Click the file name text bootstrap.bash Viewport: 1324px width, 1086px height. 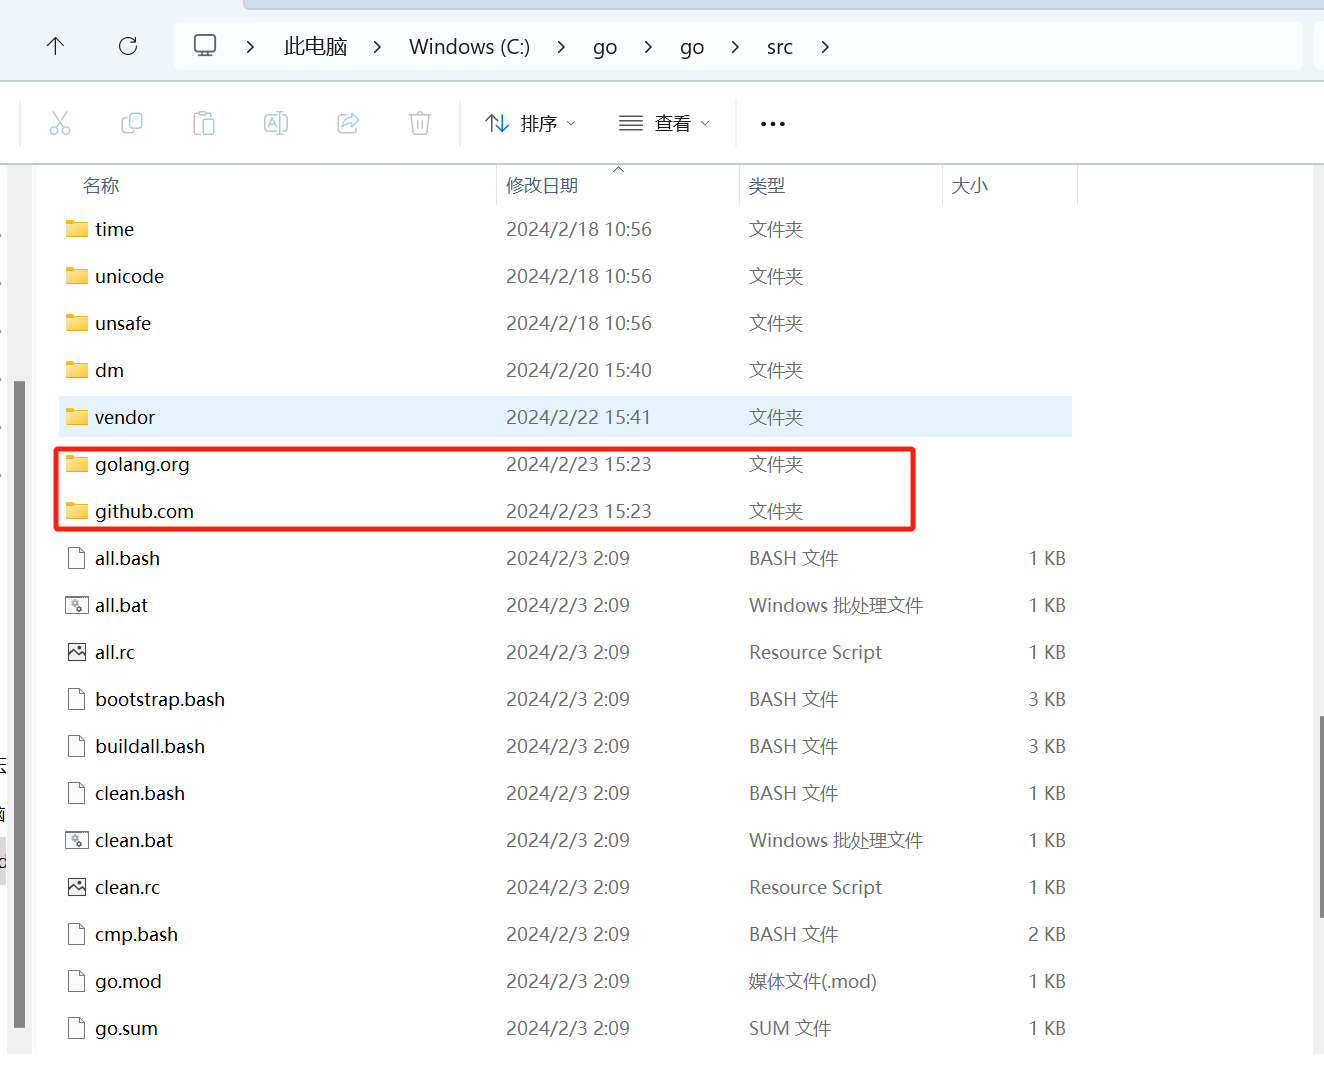[x=160, y=700]
